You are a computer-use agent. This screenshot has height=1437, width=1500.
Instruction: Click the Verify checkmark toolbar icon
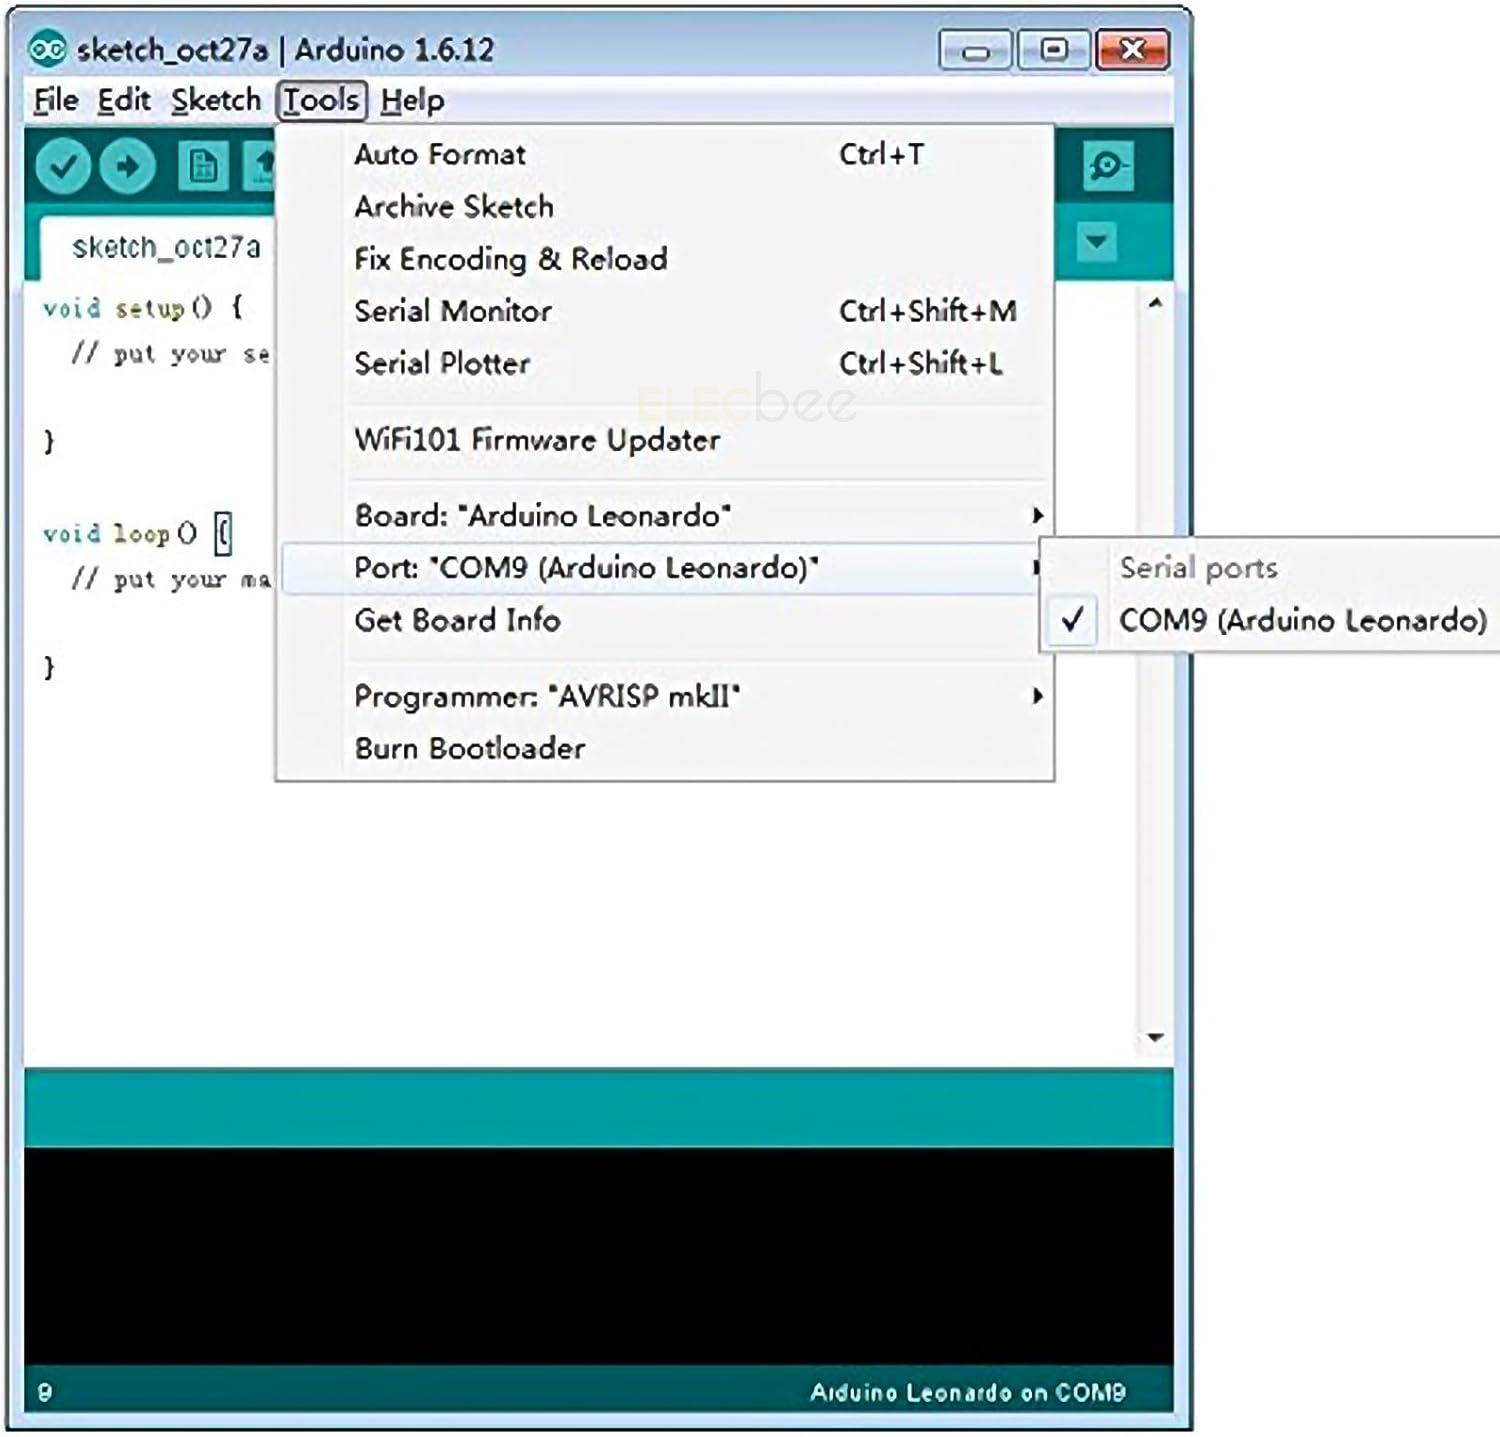coord(63,166)
